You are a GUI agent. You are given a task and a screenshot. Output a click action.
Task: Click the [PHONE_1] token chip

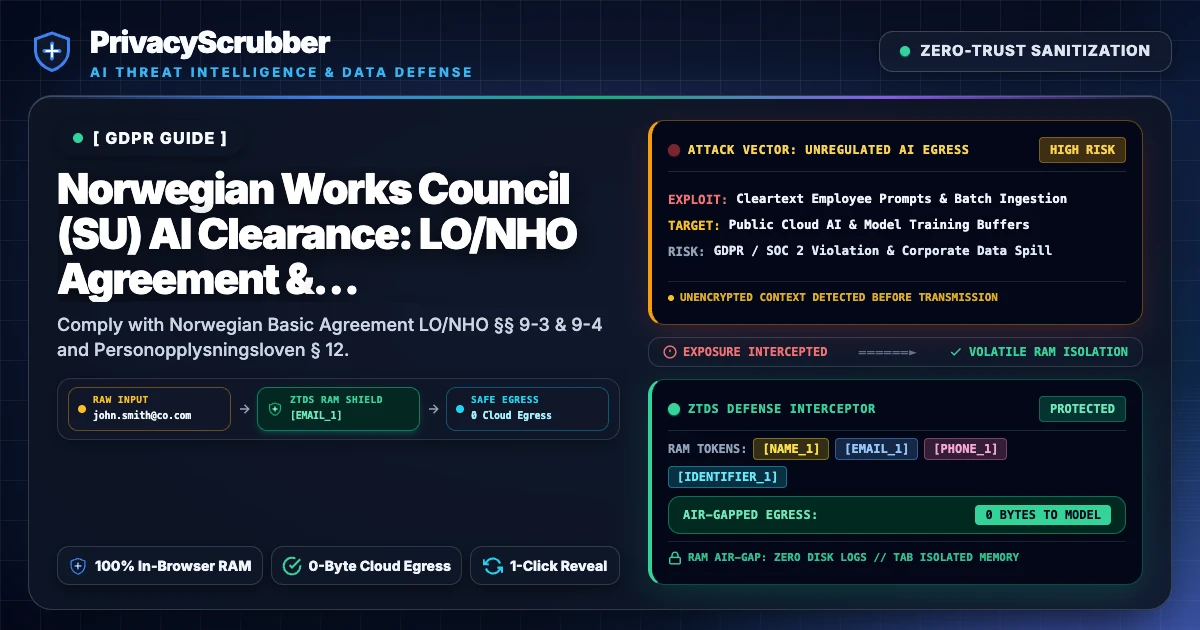click(x=965, y=449)
